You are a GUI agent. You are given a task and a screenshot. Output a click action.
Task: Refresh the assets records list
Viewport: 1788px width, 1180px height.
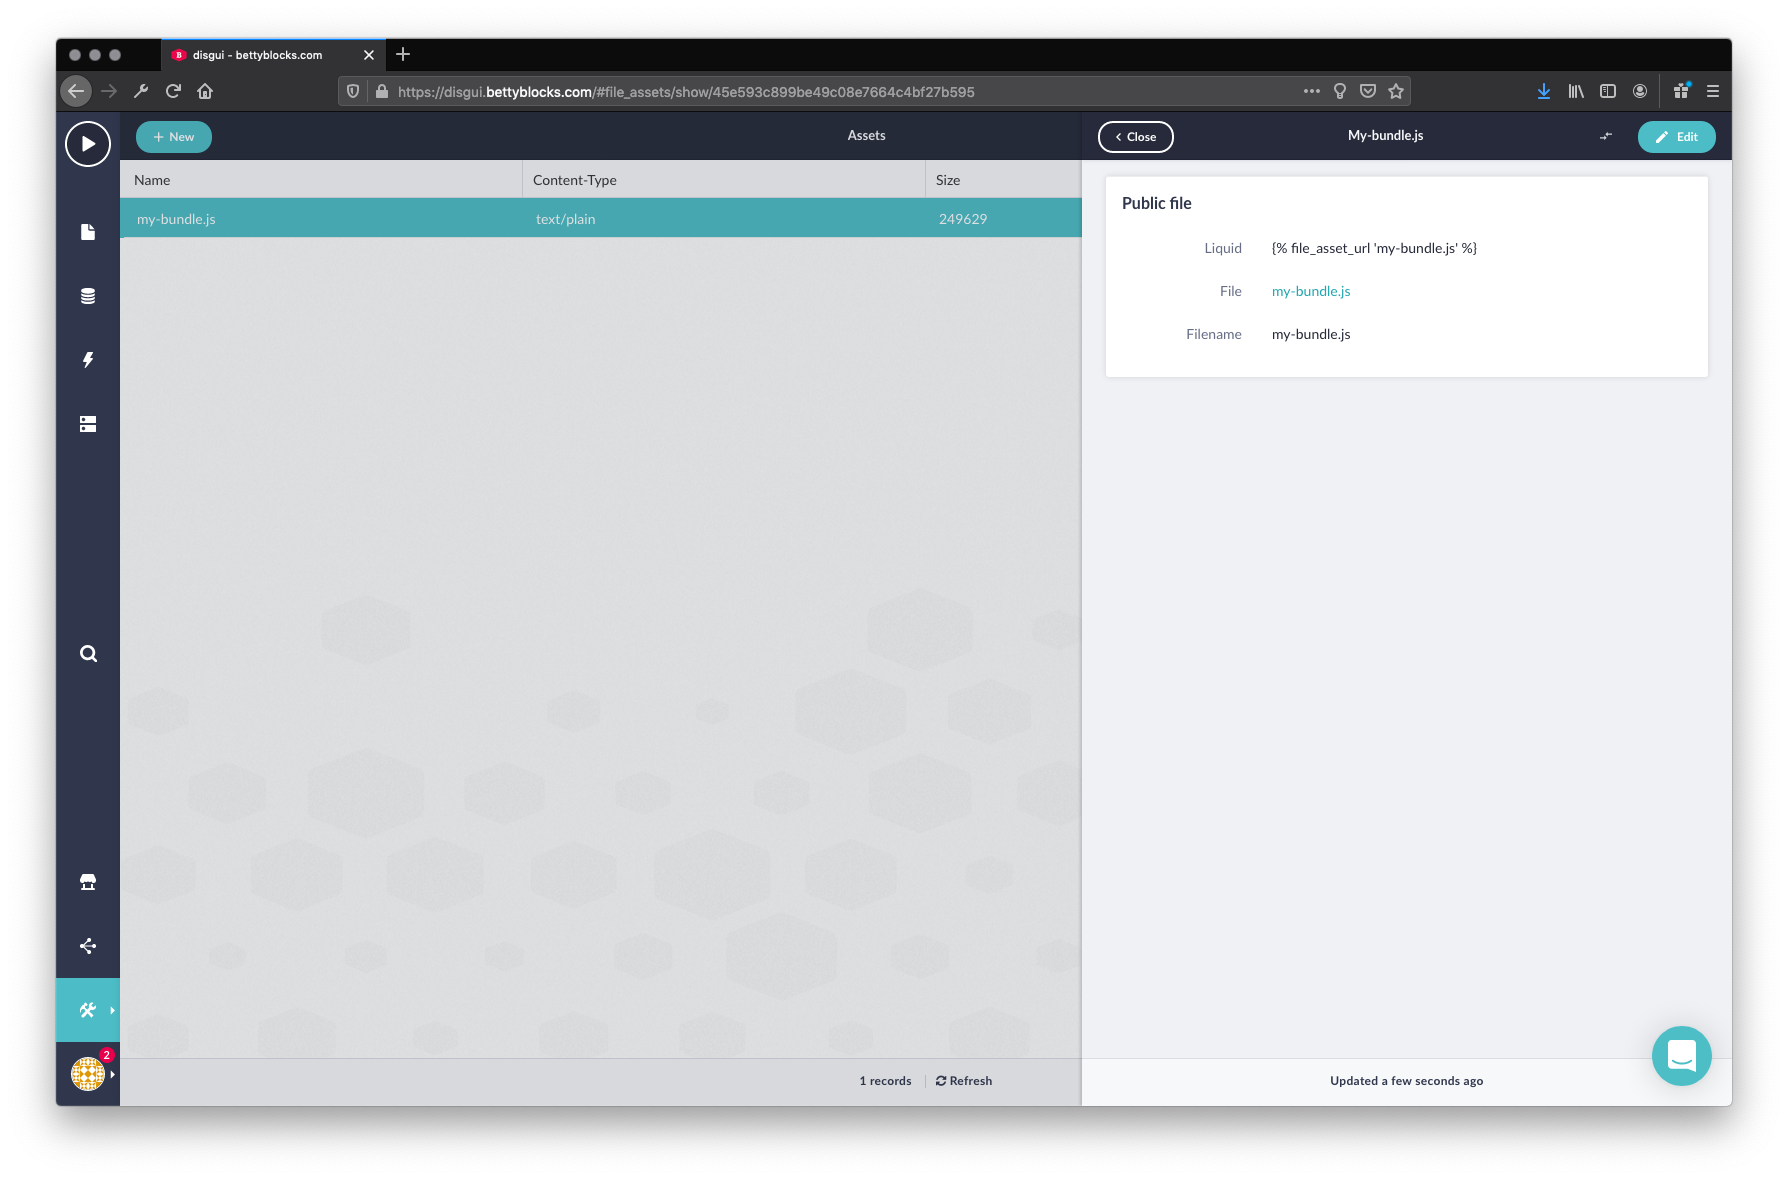point(964,1081)
